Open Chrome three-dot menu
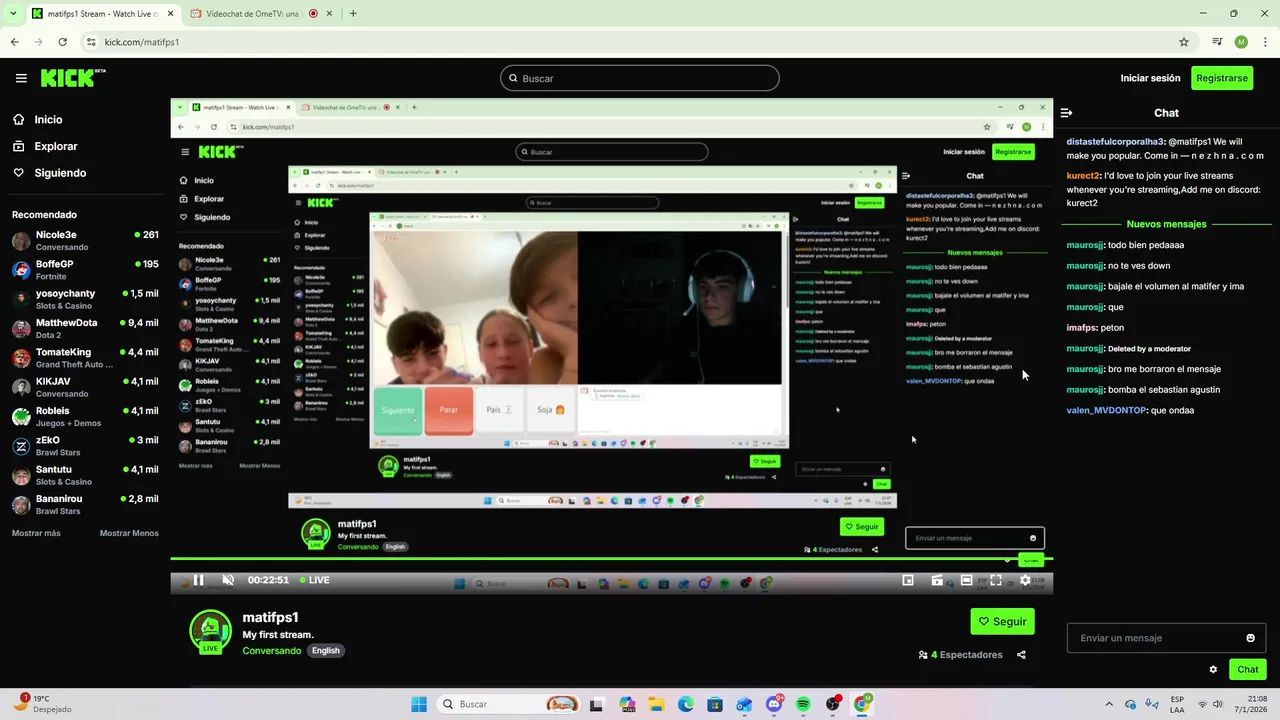Viewport: 1280px width, 720px height. point(1265,42)
